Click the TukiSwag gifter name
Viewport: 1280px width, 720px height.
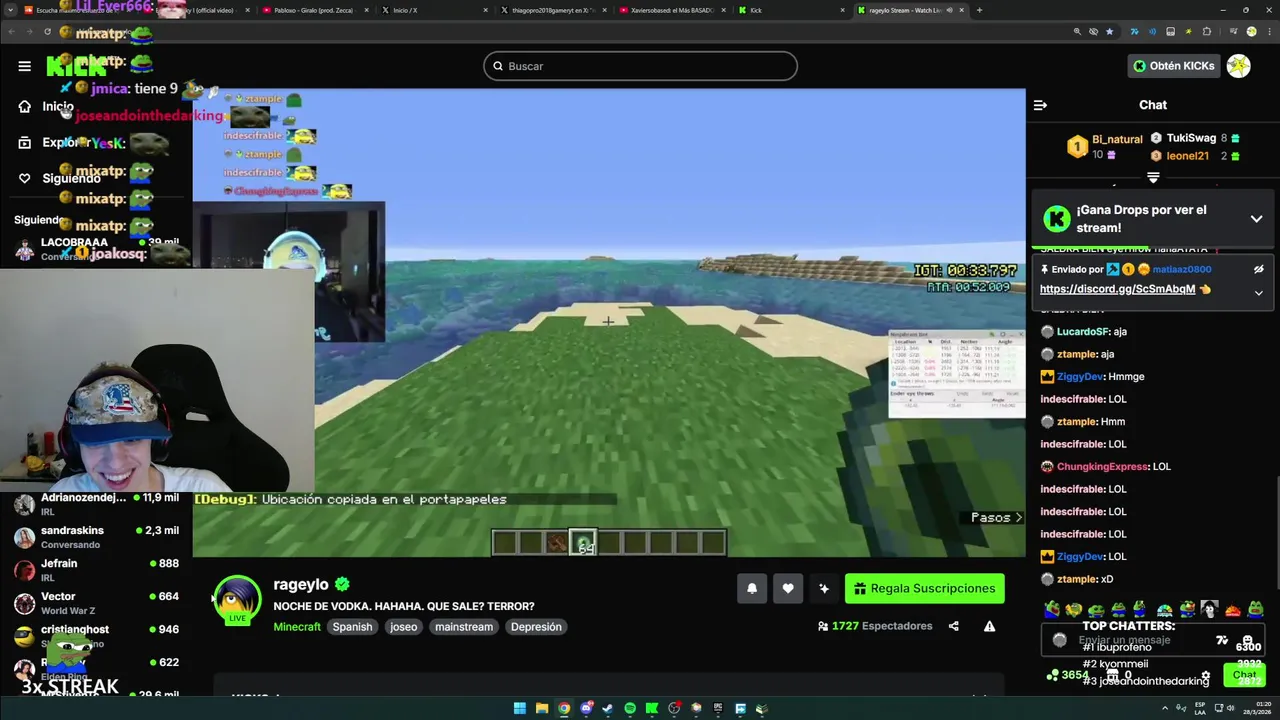coord(1191,138)
